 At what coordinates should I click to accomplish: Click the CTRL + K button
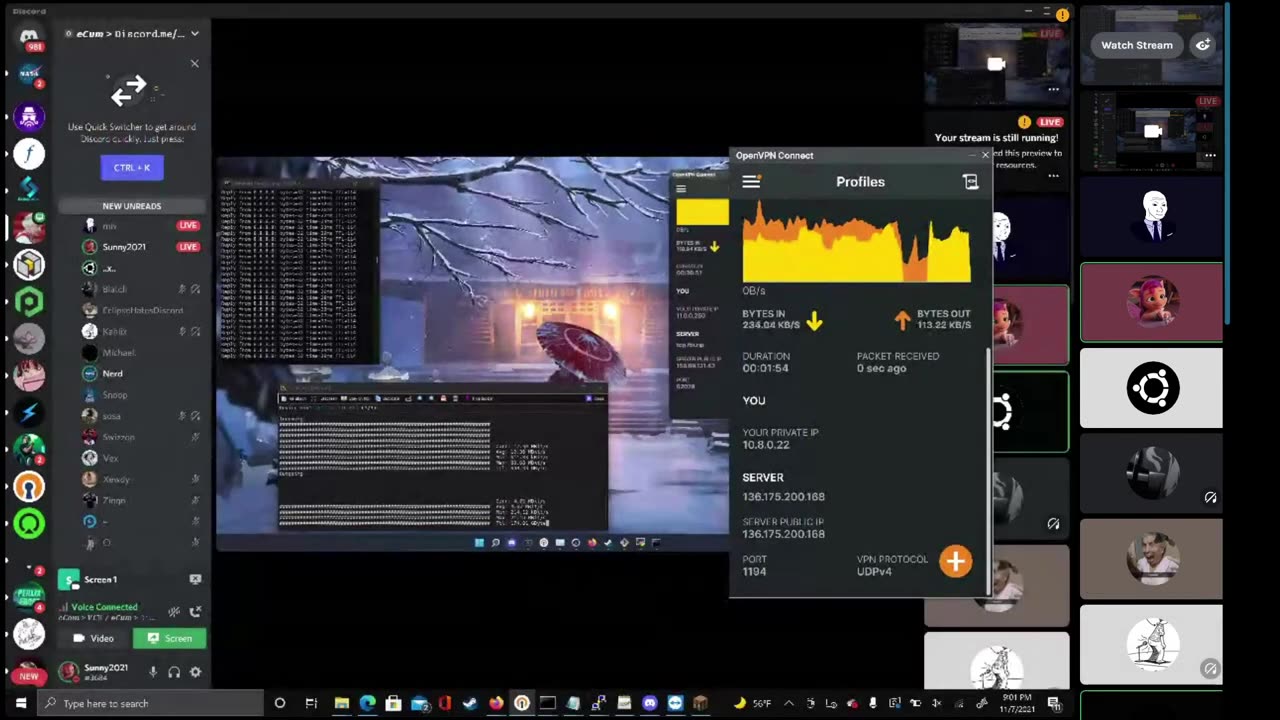click(x=132, y=167)
